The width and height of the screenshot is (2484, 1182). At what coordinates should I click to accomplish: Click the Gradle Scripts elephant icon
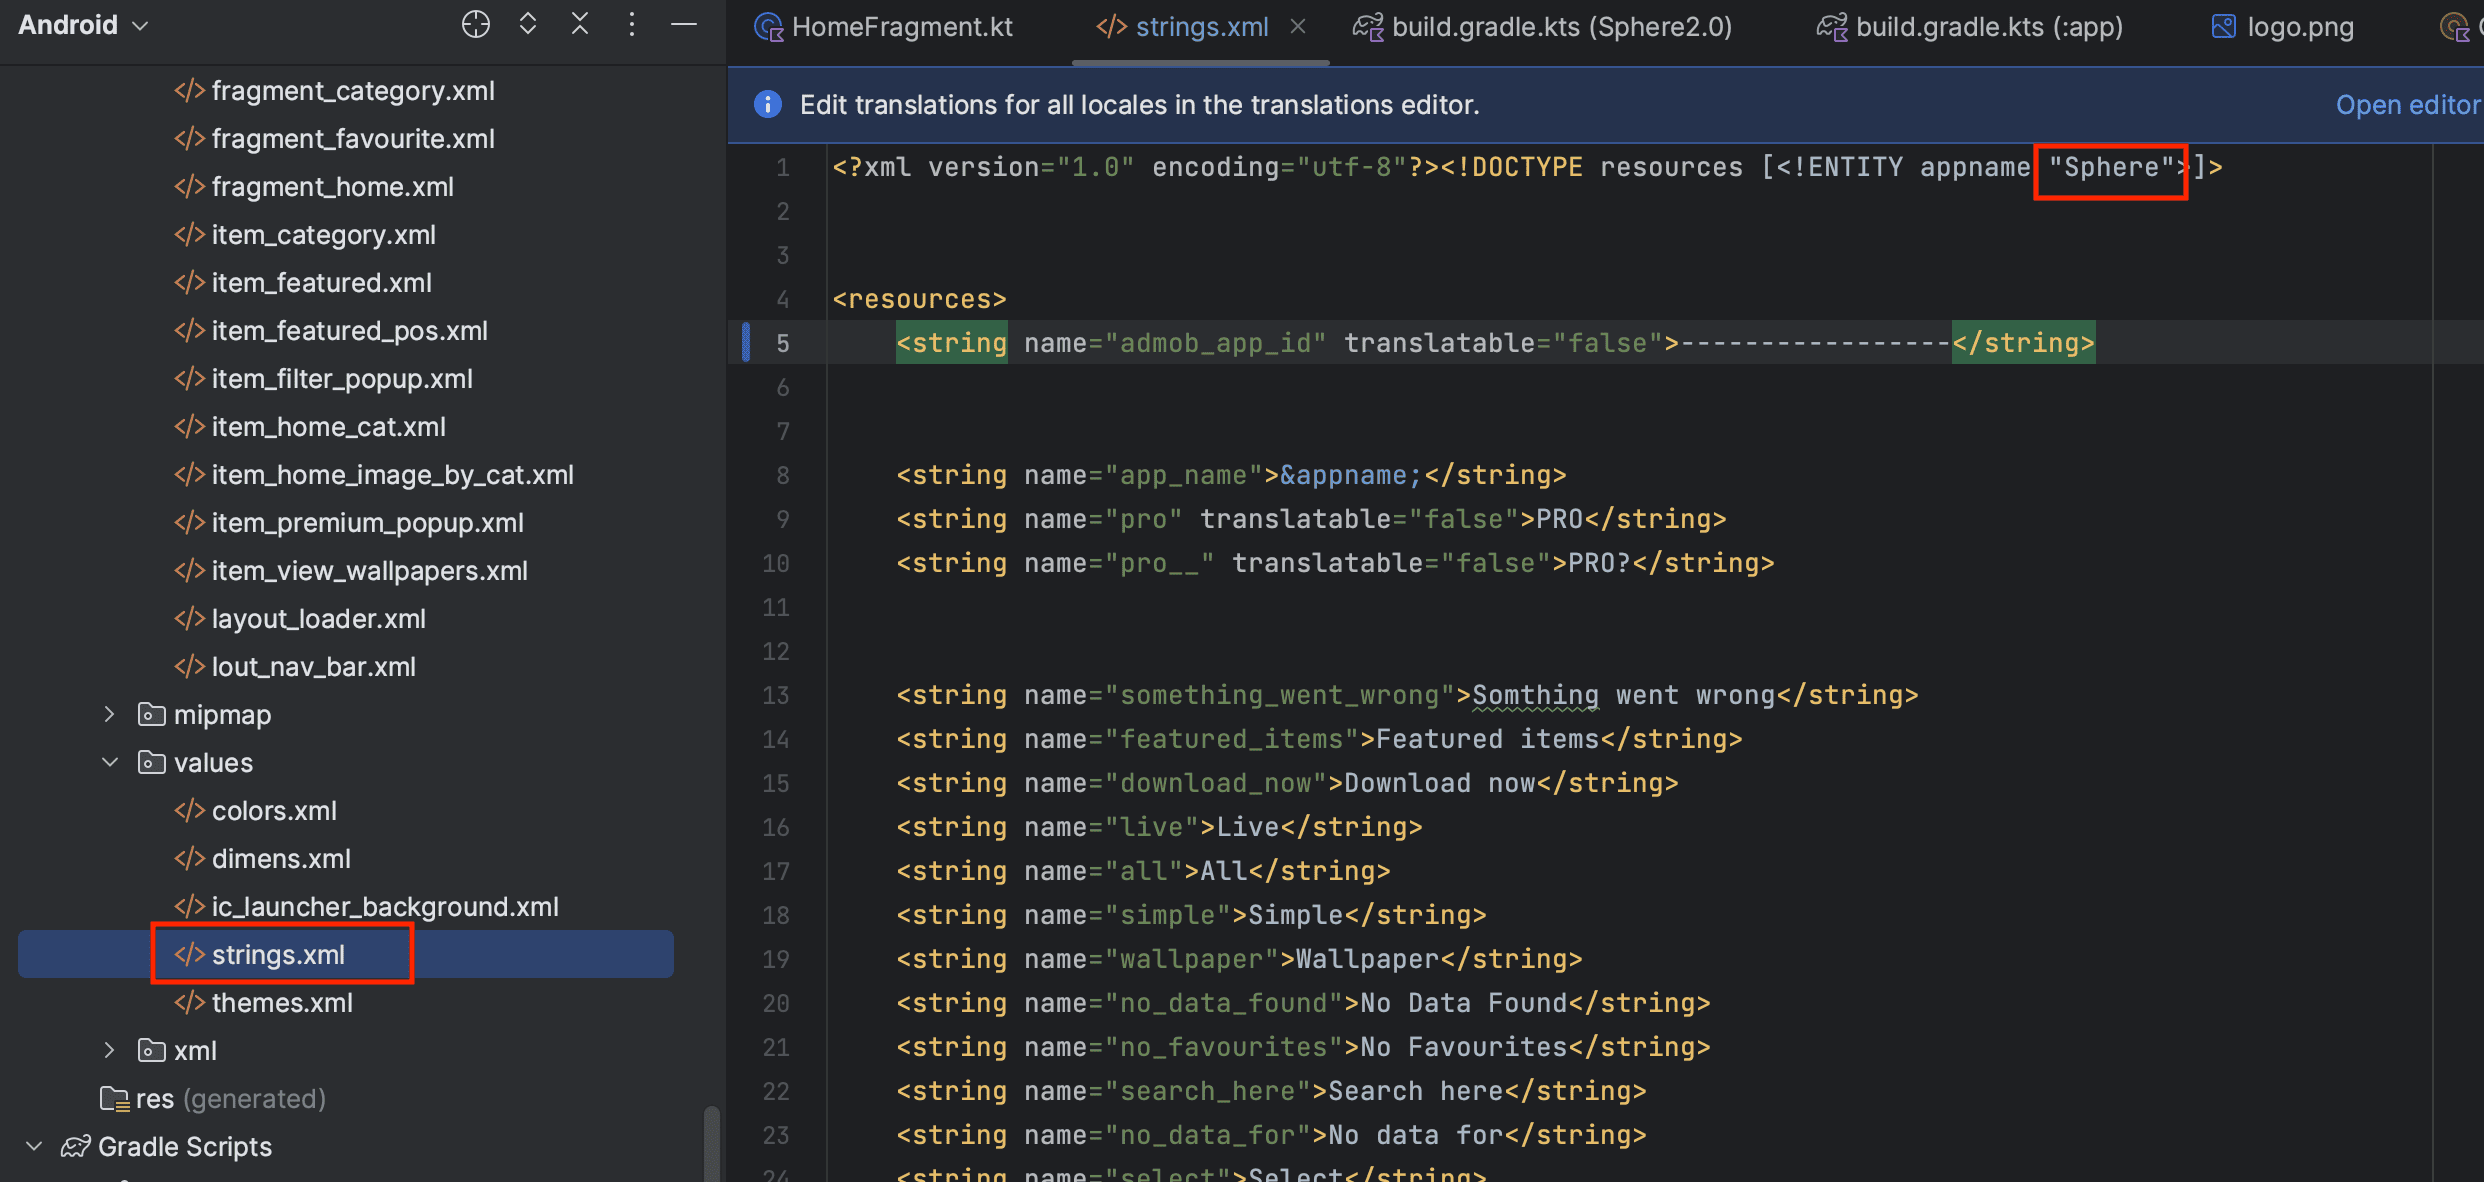(x=76, y=1146)
